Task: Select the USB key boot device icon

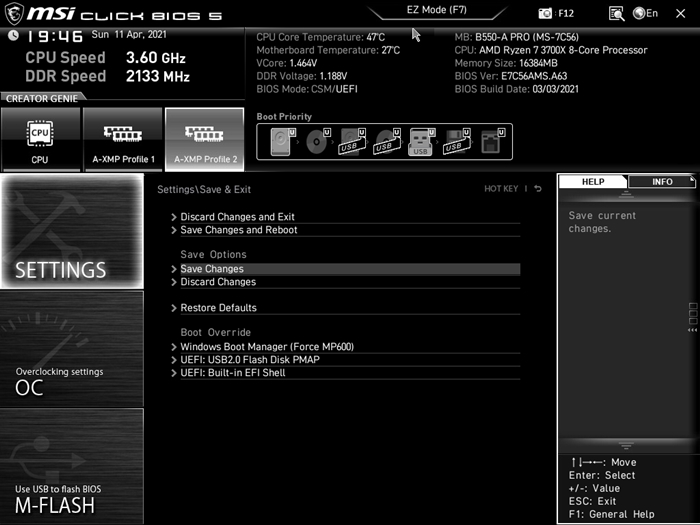Action: (421, 142)
